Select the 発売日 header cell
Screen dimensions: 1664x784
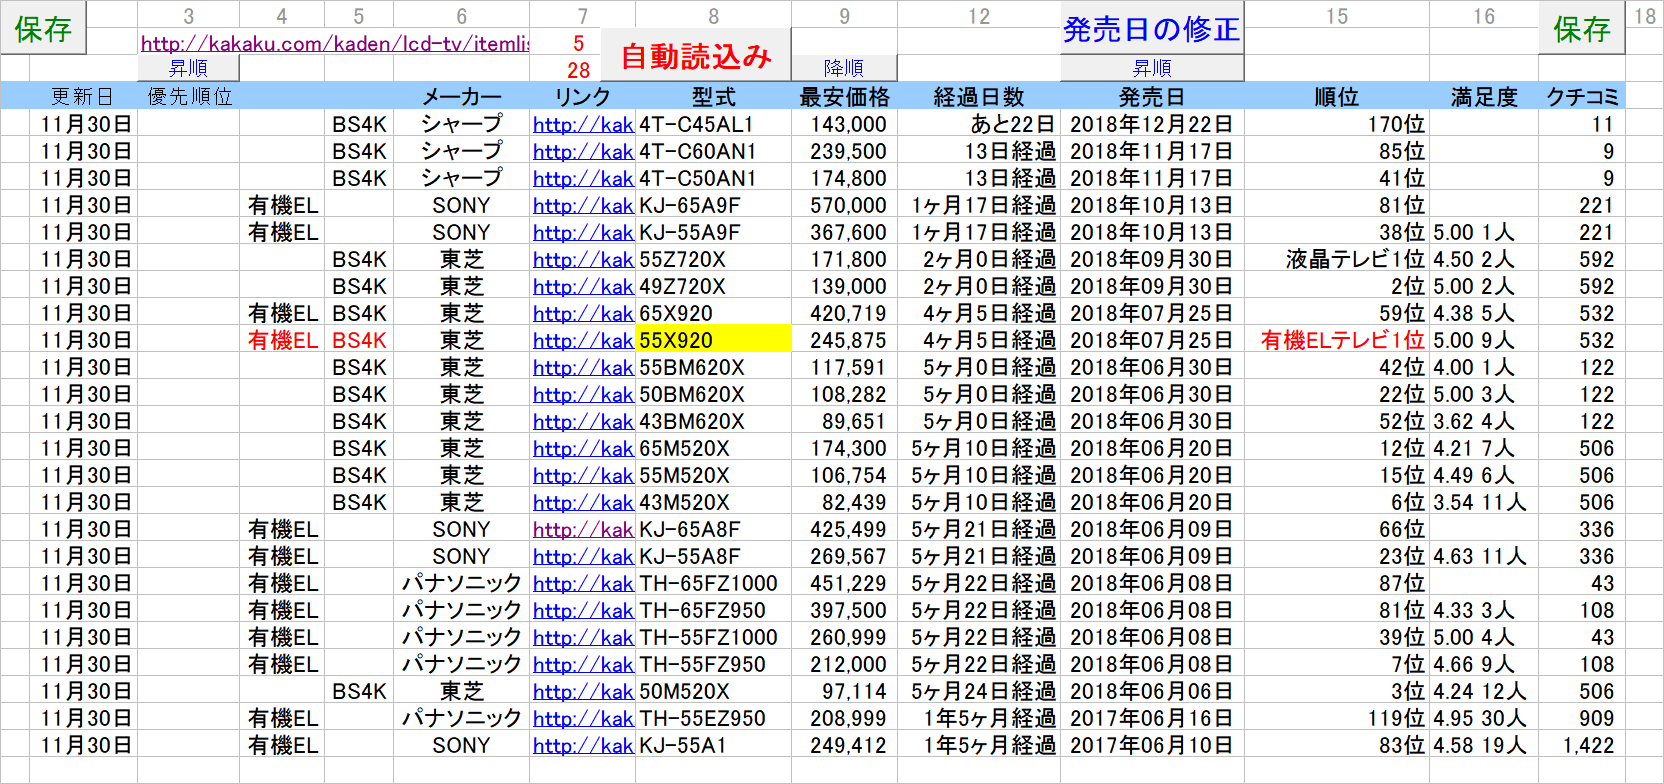[x=1152, y=96]
